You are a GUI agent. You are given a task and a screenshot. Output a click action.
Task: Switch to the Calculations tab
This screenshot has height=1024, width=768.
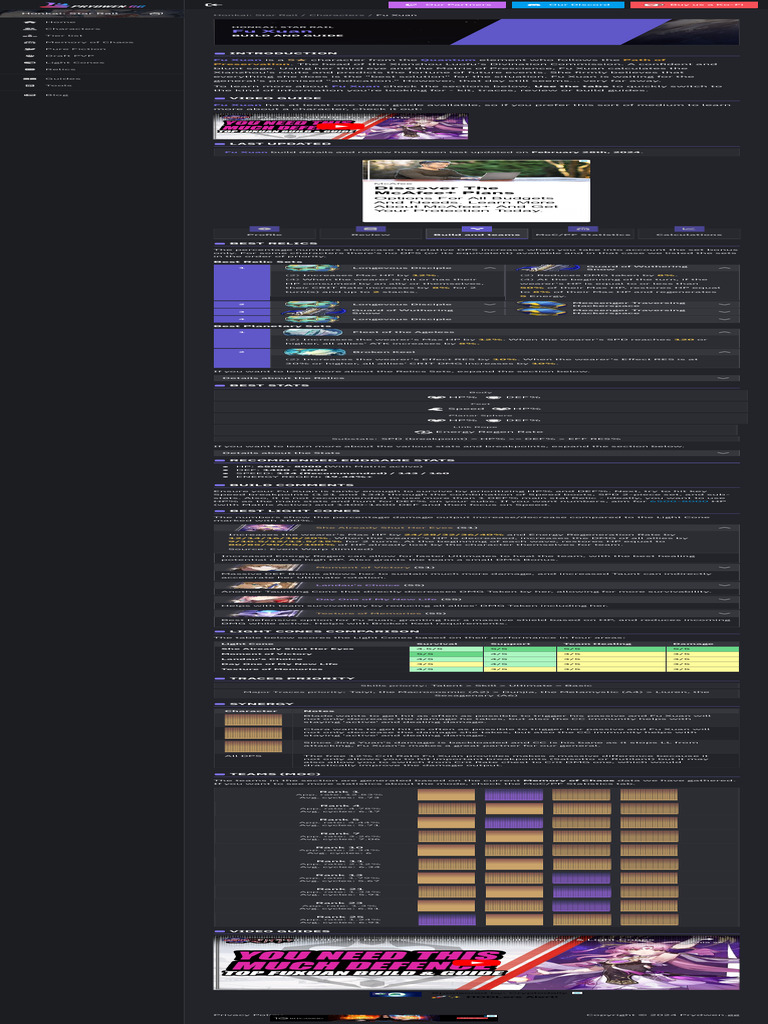(688, 232)
